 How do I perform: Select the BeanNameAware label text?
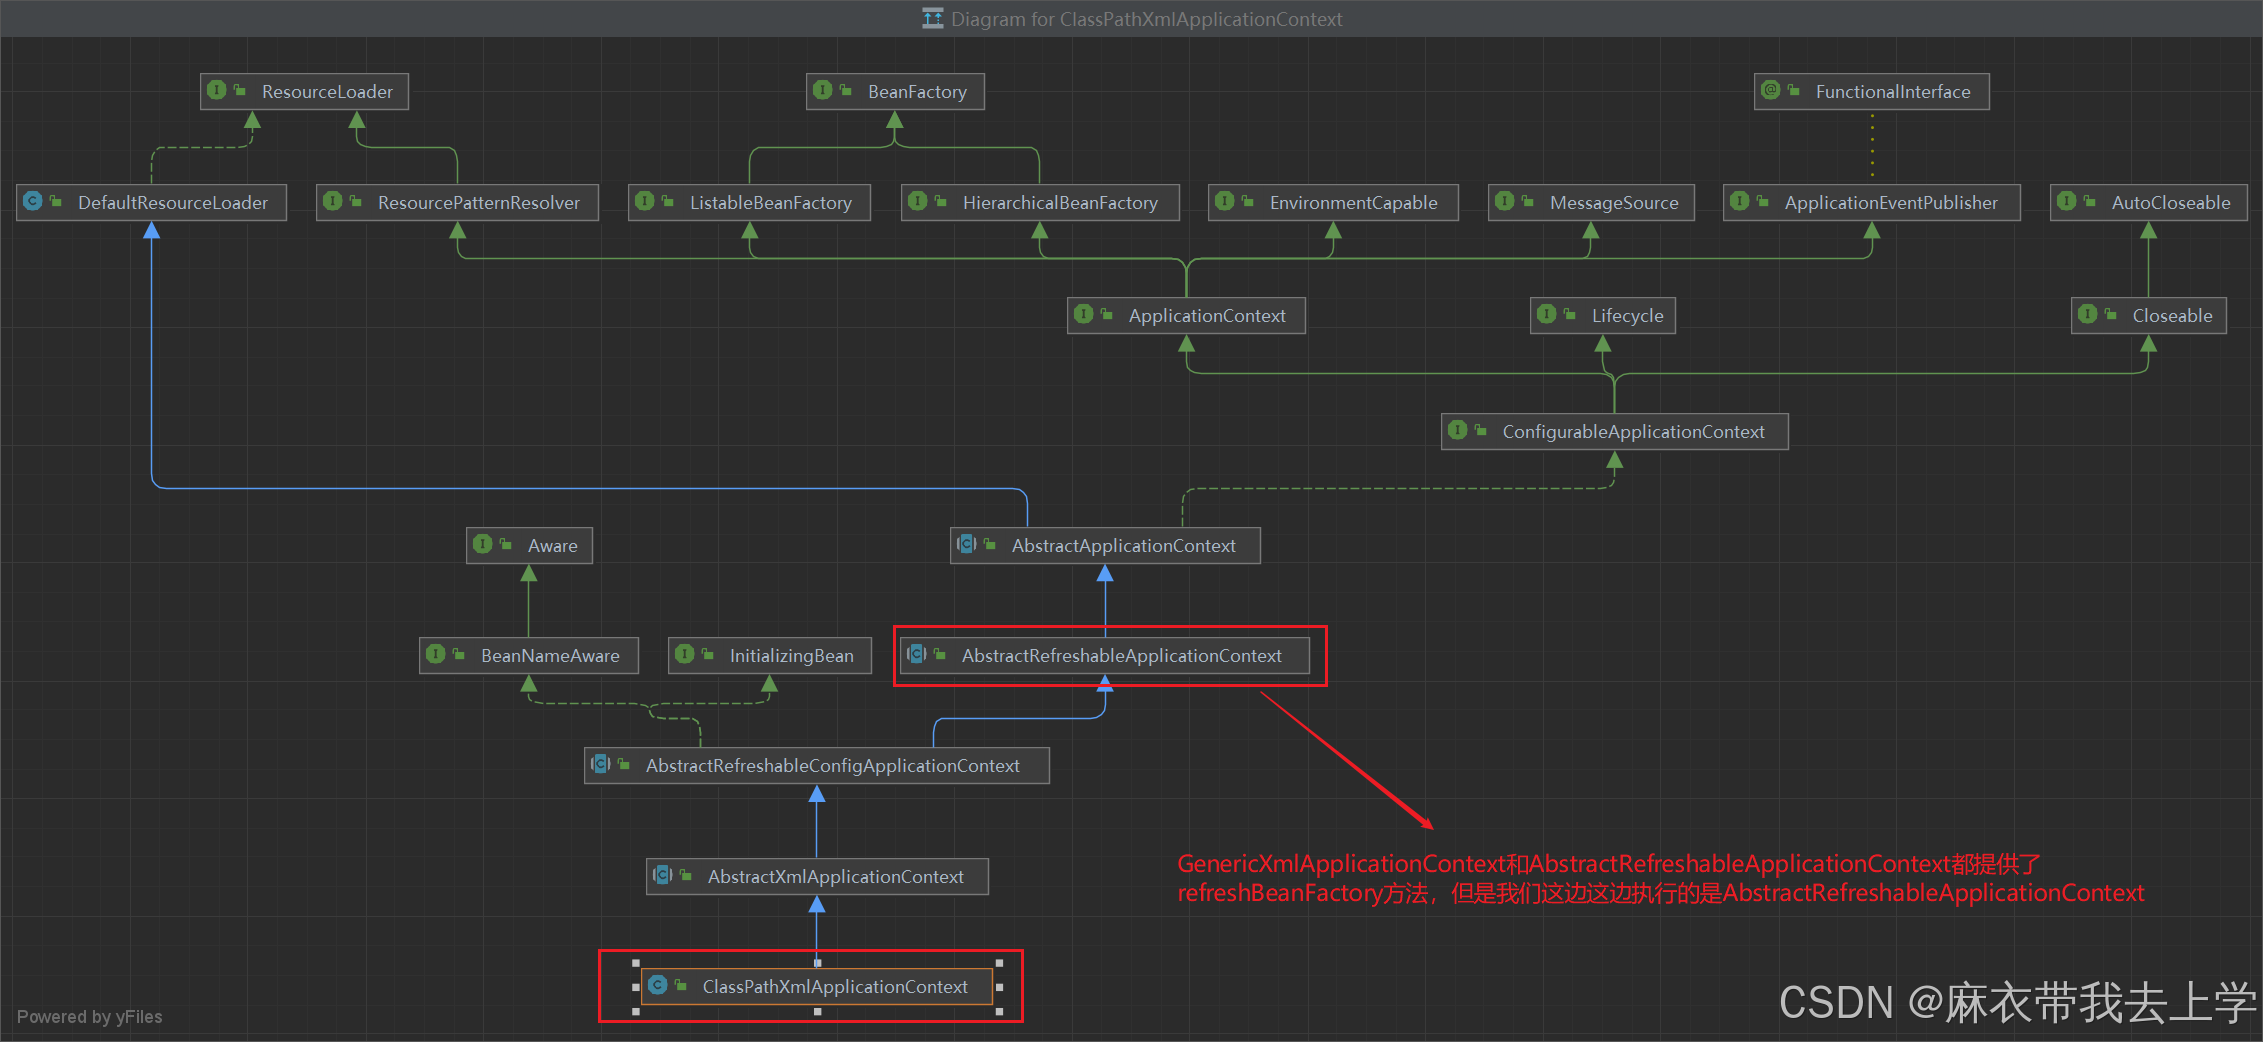point(550,656)
